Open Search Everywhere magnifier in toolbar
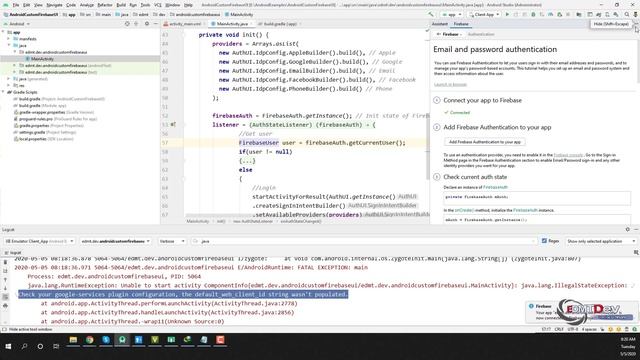 tap(627, 14)
